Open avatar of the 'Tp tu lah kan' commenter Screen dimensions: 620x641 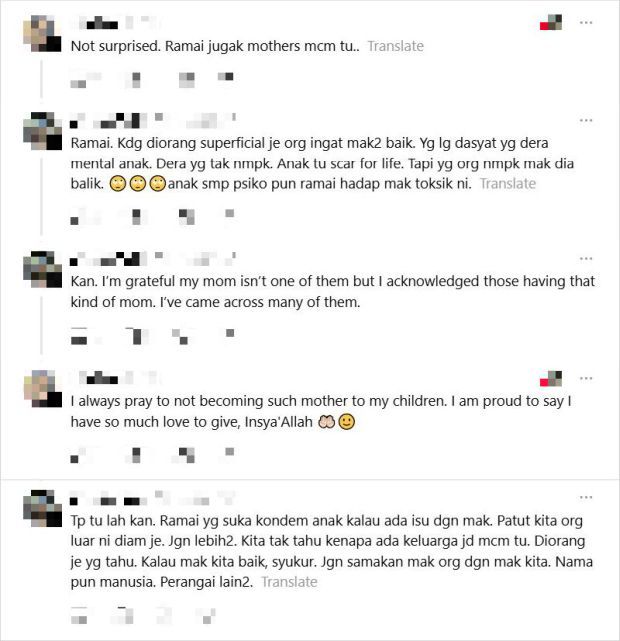(39, 509)
